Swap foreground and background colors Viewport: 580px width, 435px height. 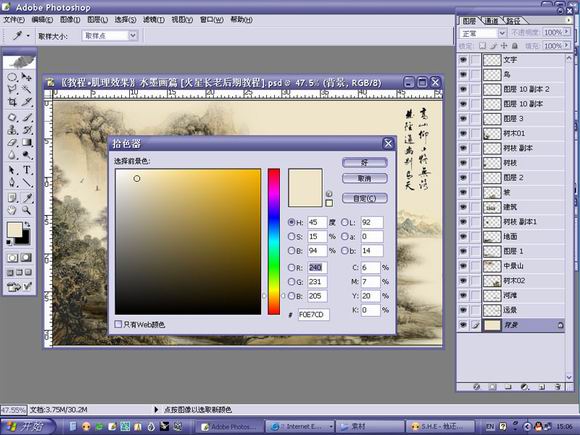27,225
